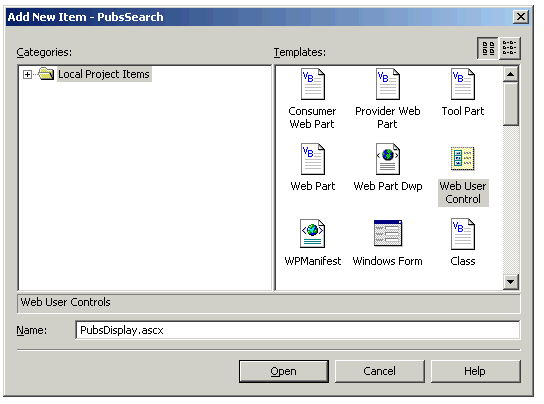
Task: Switch templates to large icons view
Action: point(488,48)
